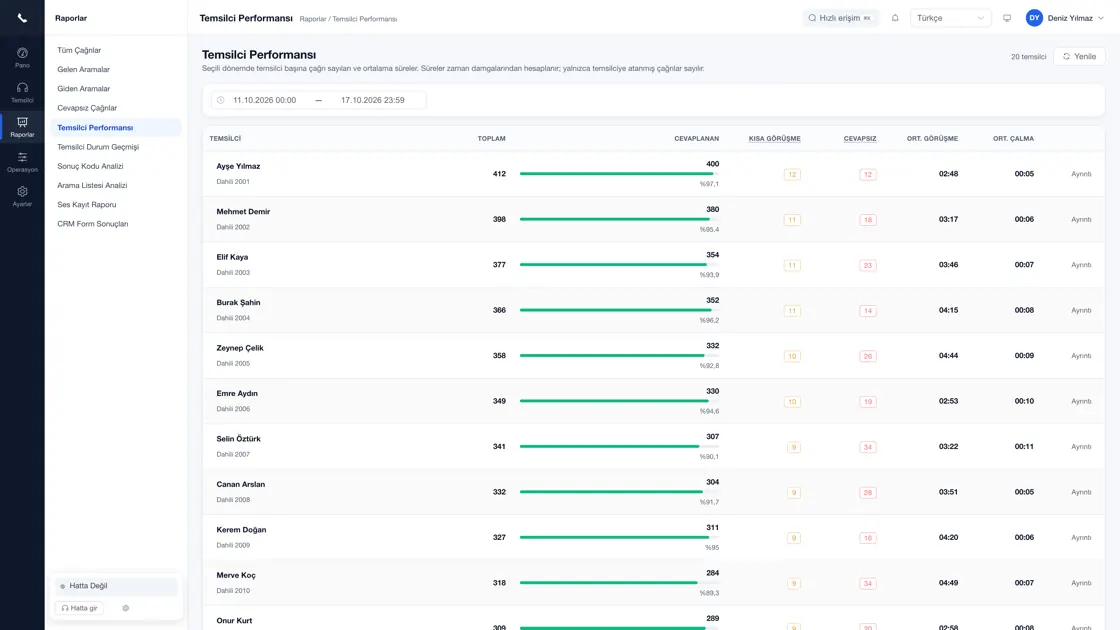Click the Cevapsız column header
1120x630 pixels.
(860, 139)
